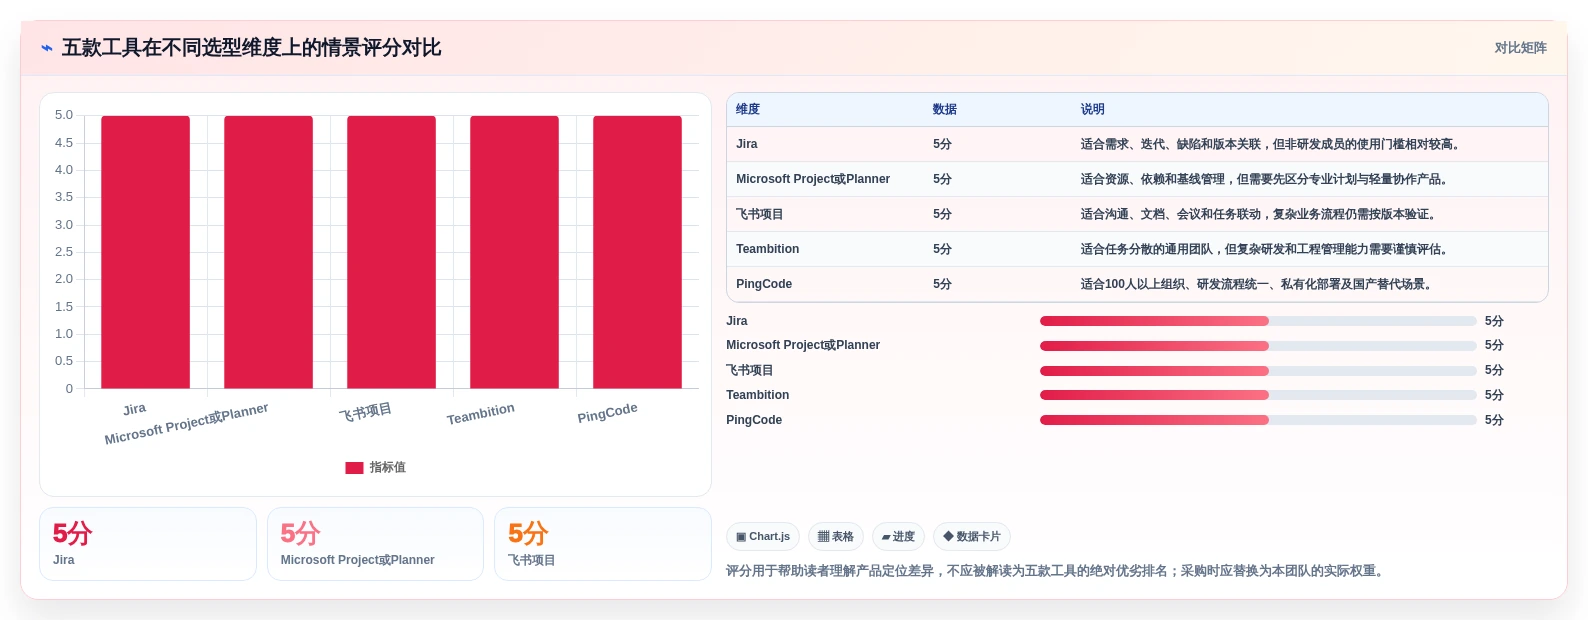Click the Teambition x-axis label under chart

481,414
